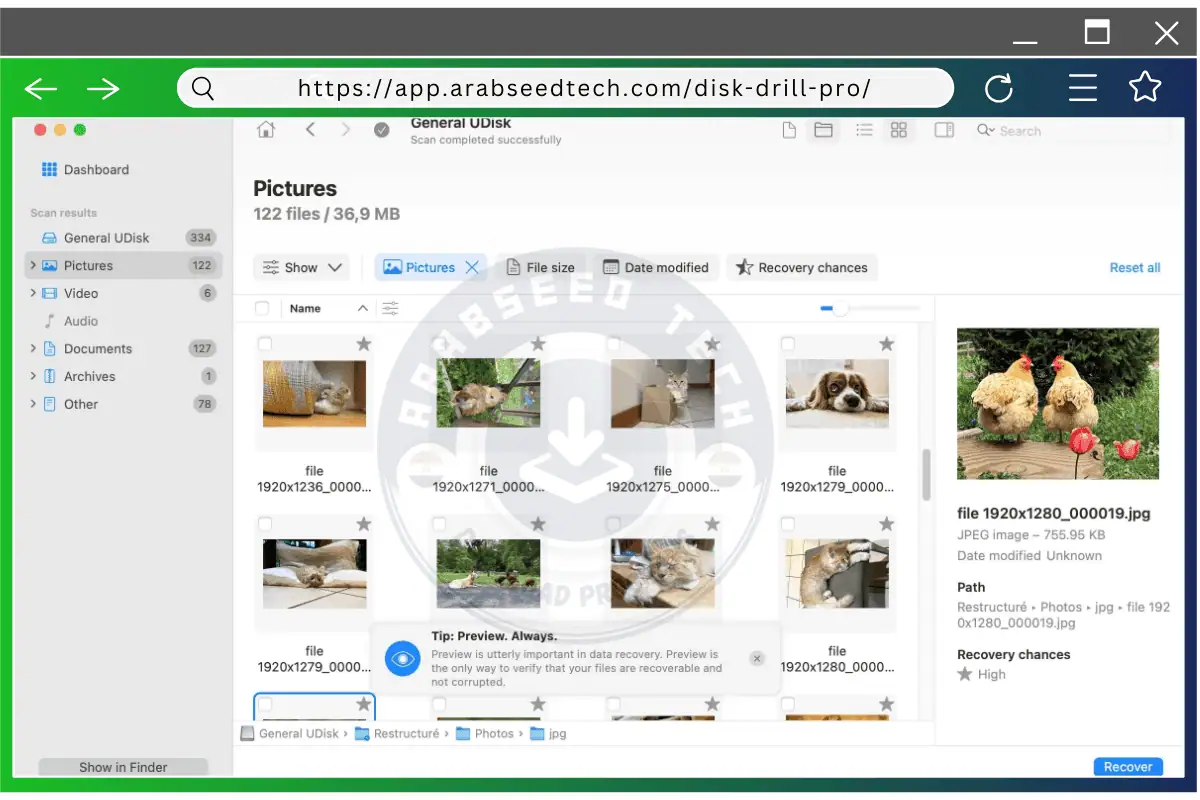Toggle the preview panel icon
This screenshot has width=1200, height=800.
944,130
